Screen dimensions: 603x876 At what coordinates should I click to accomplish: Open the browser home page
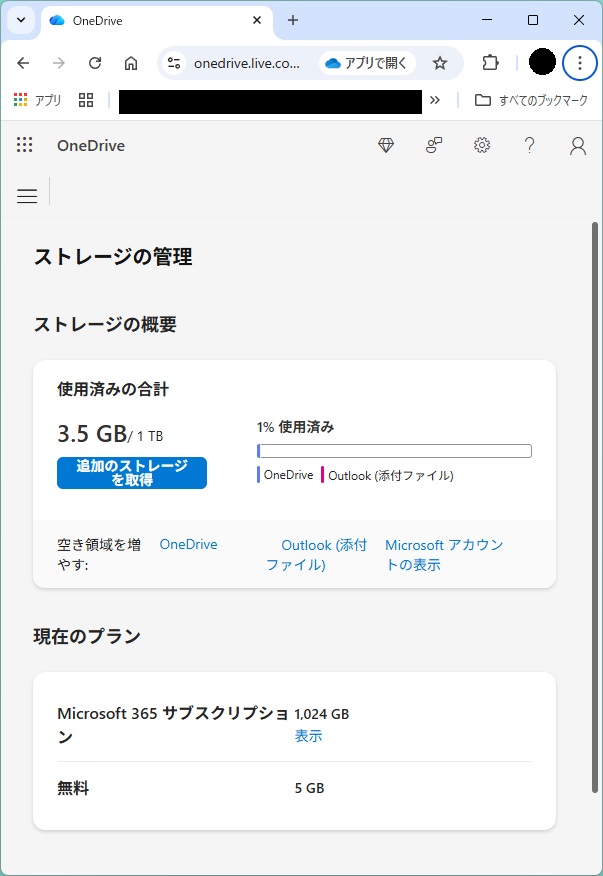[131, 63]
